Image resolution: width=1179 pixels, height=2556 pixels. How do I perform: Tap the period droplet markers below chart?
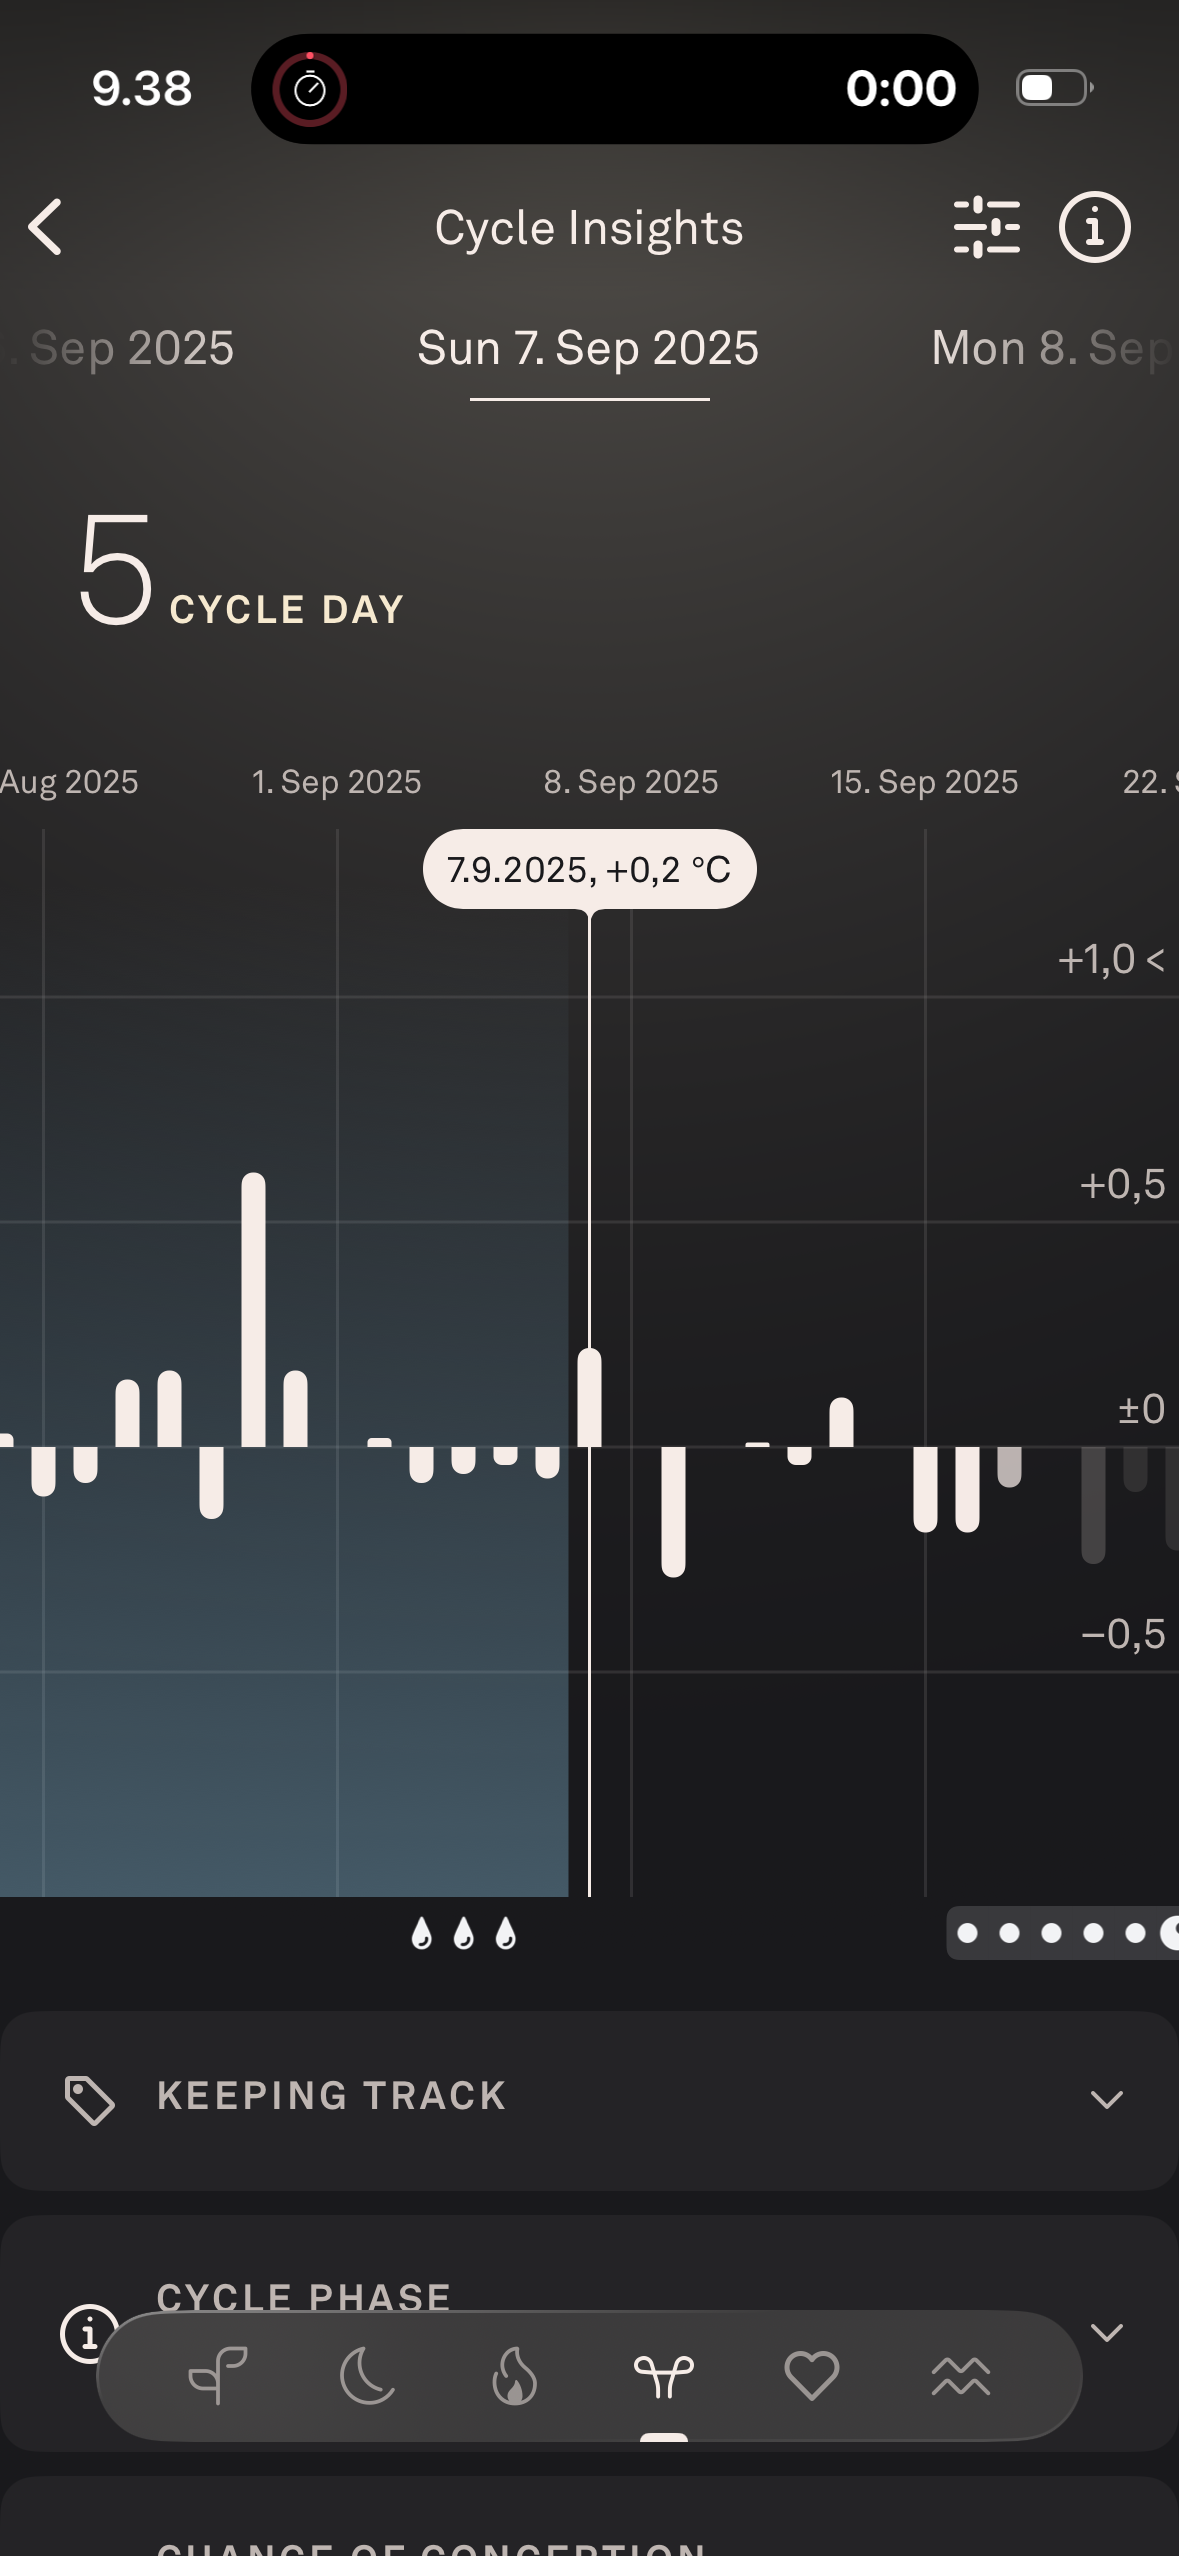[x=463, y=1933]
